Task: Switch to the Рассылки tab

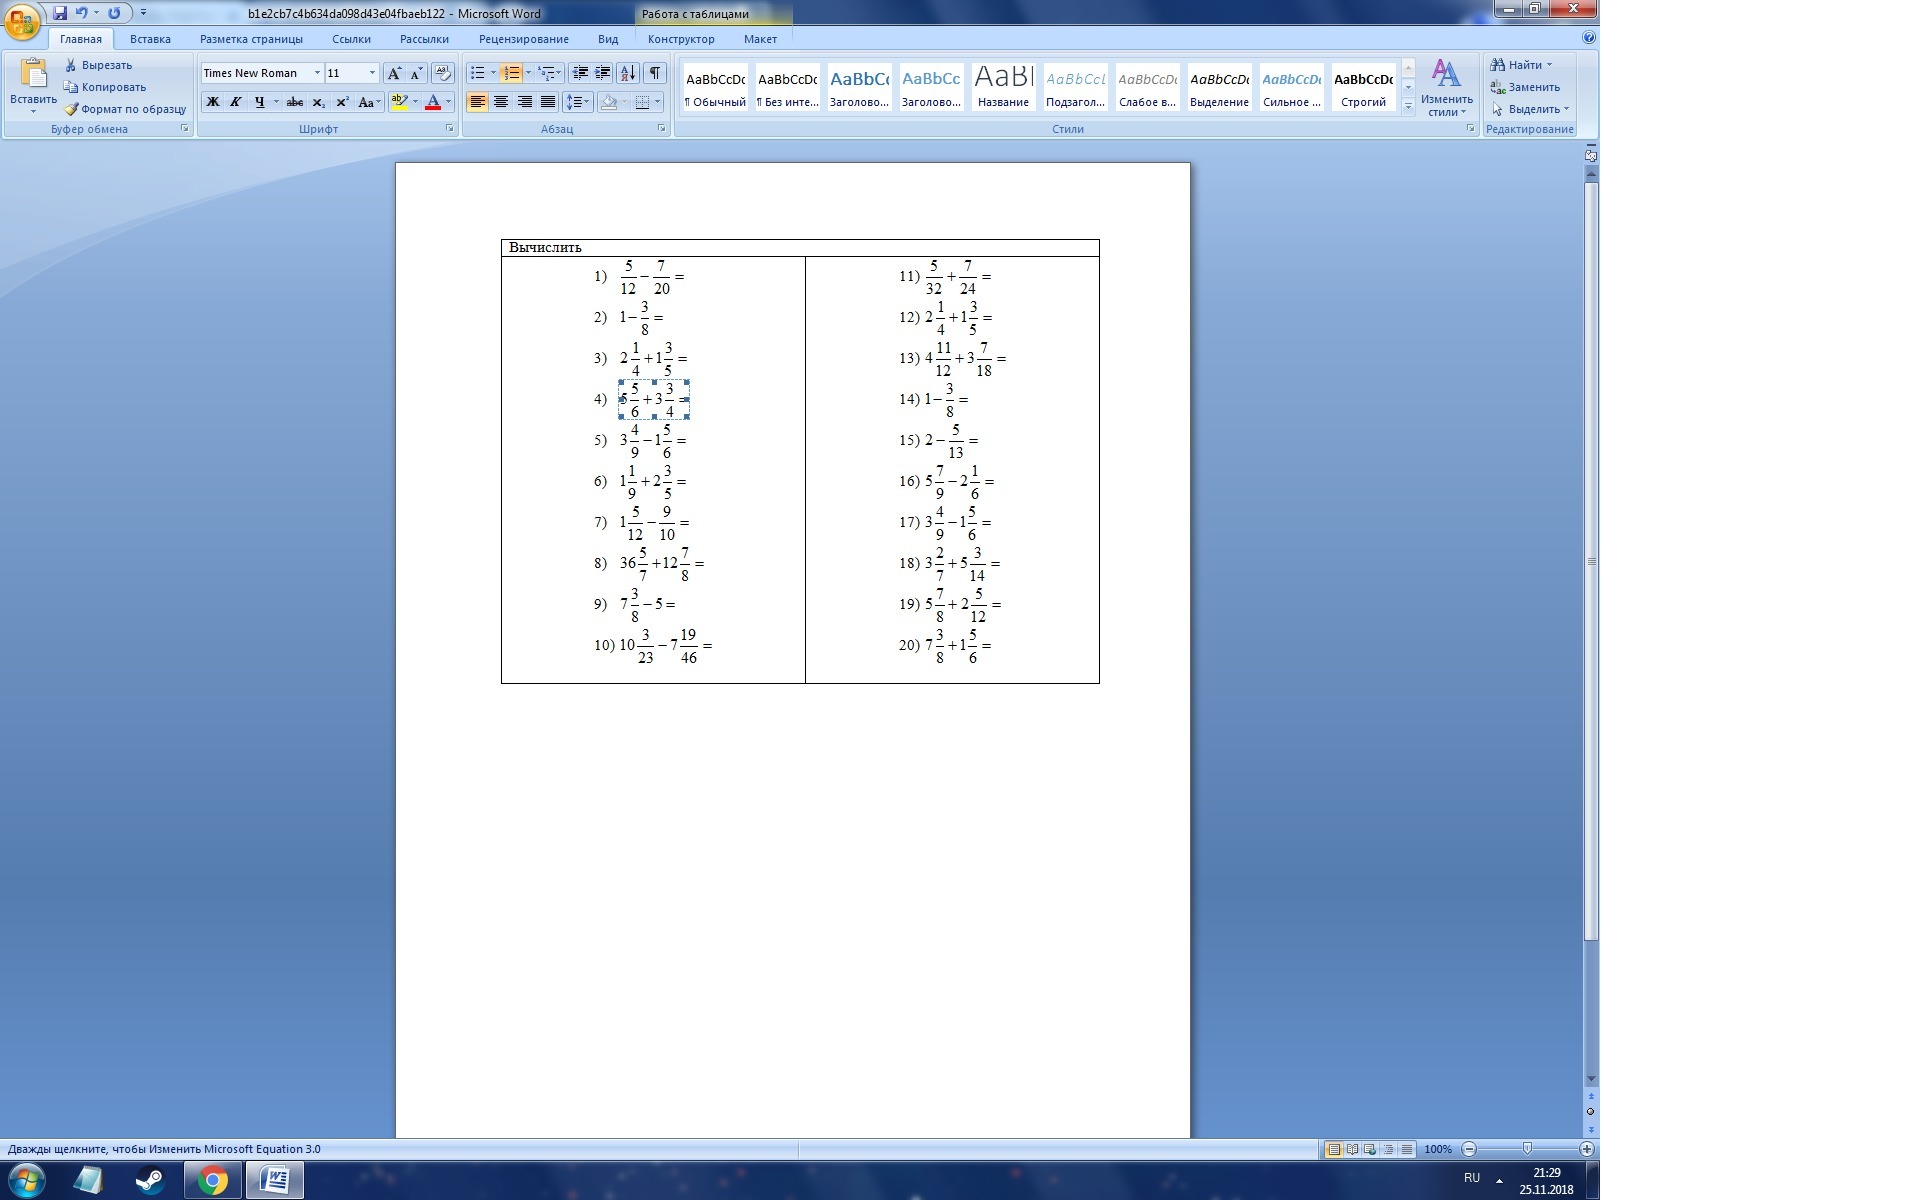Action: tap(424, 39)
